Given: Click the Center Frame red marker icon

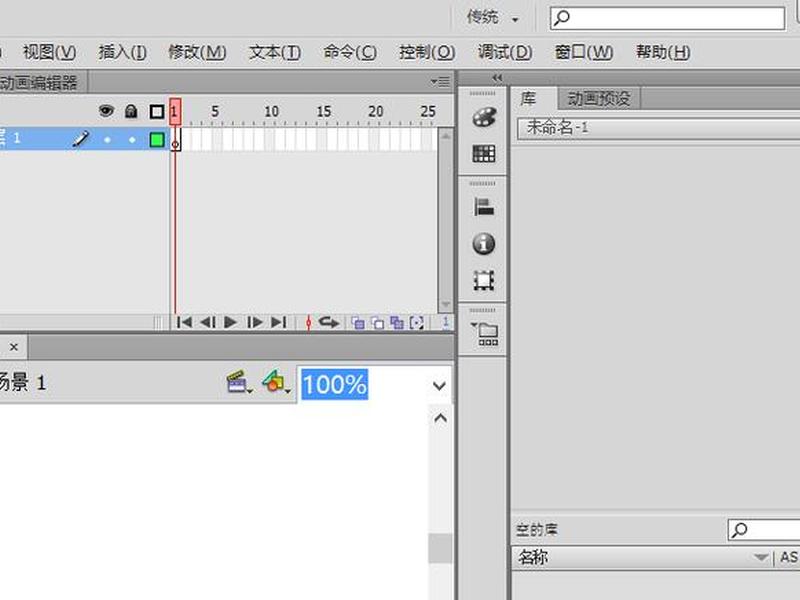Looking at the screenshot, I should (308, 323).
